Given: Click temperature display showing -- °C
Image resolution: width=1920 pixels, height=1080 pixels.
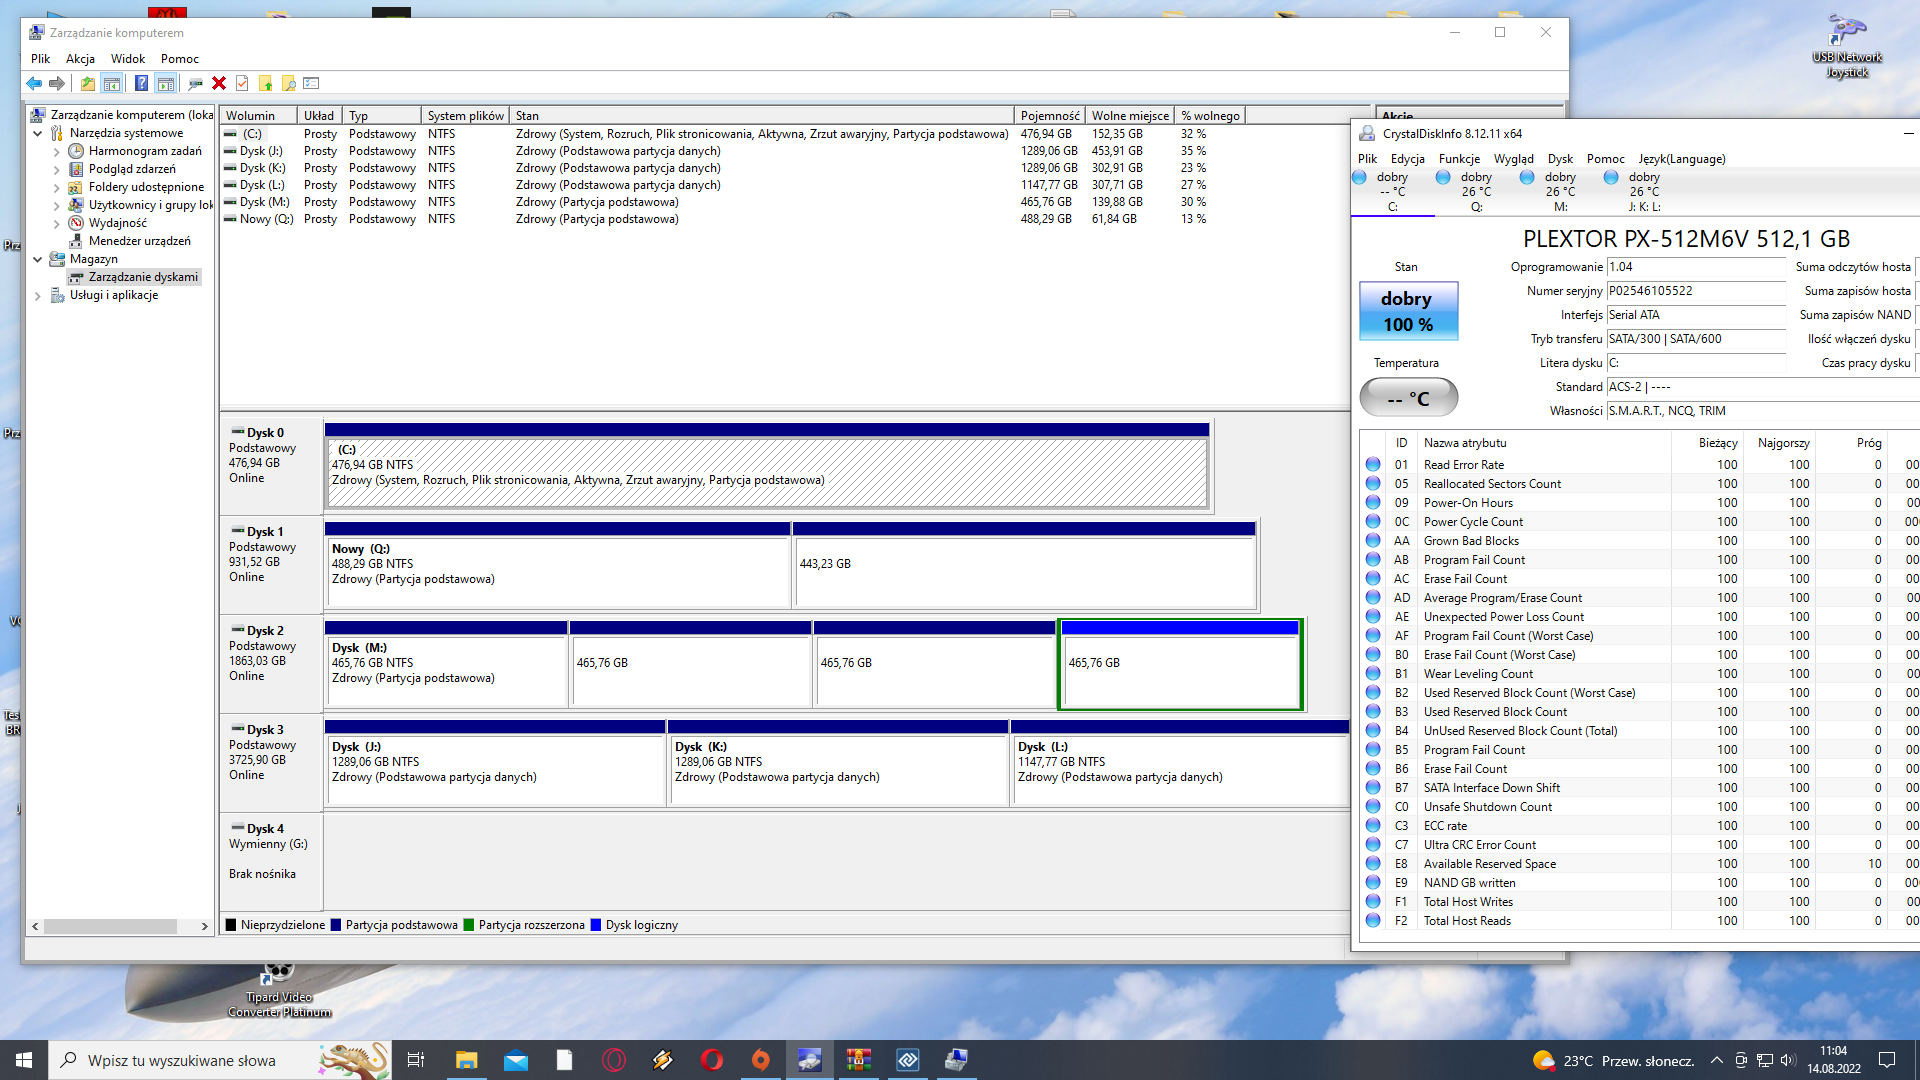Looking at the screenshot, I should click(x=1407, y=397).
